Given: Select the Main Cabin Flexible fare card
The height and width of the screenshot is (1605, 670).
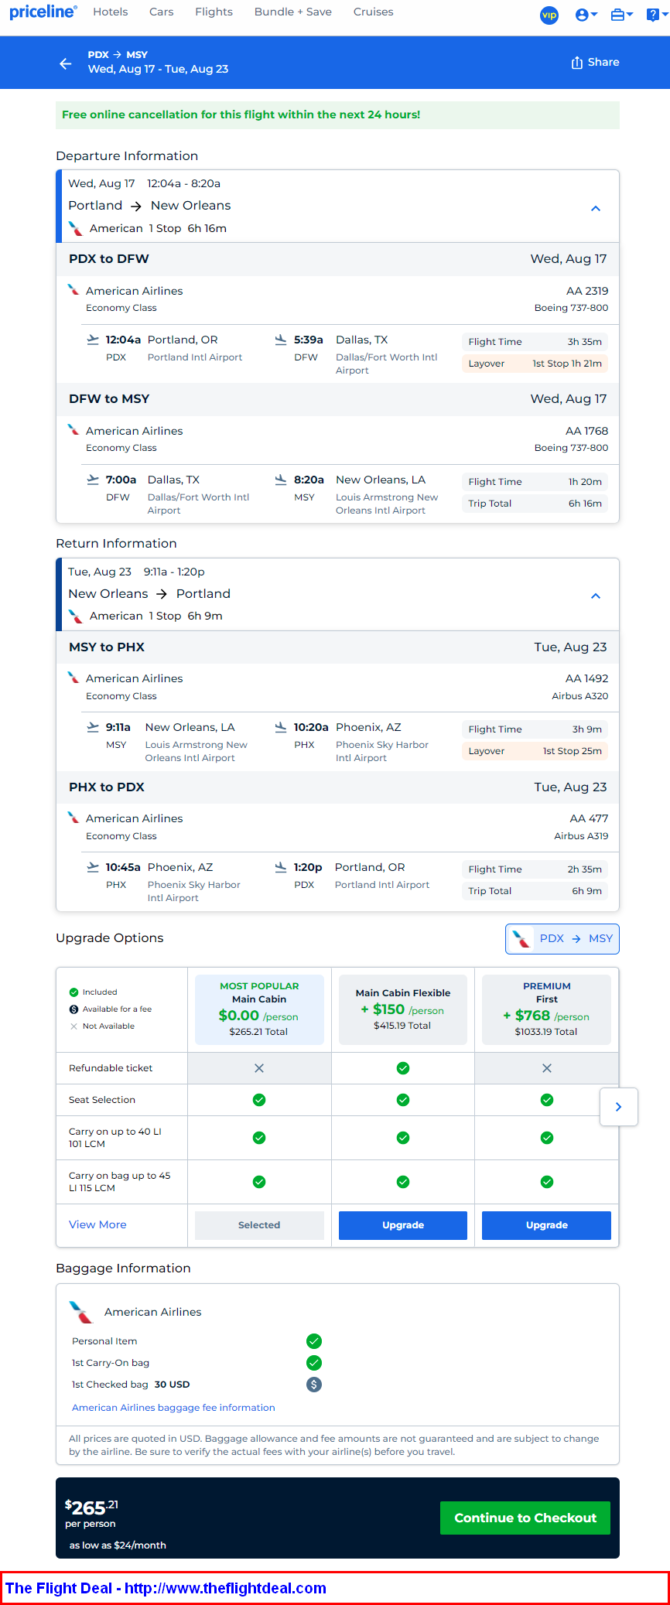Looking at the screenshot, I should click(x=403, y=1009).
